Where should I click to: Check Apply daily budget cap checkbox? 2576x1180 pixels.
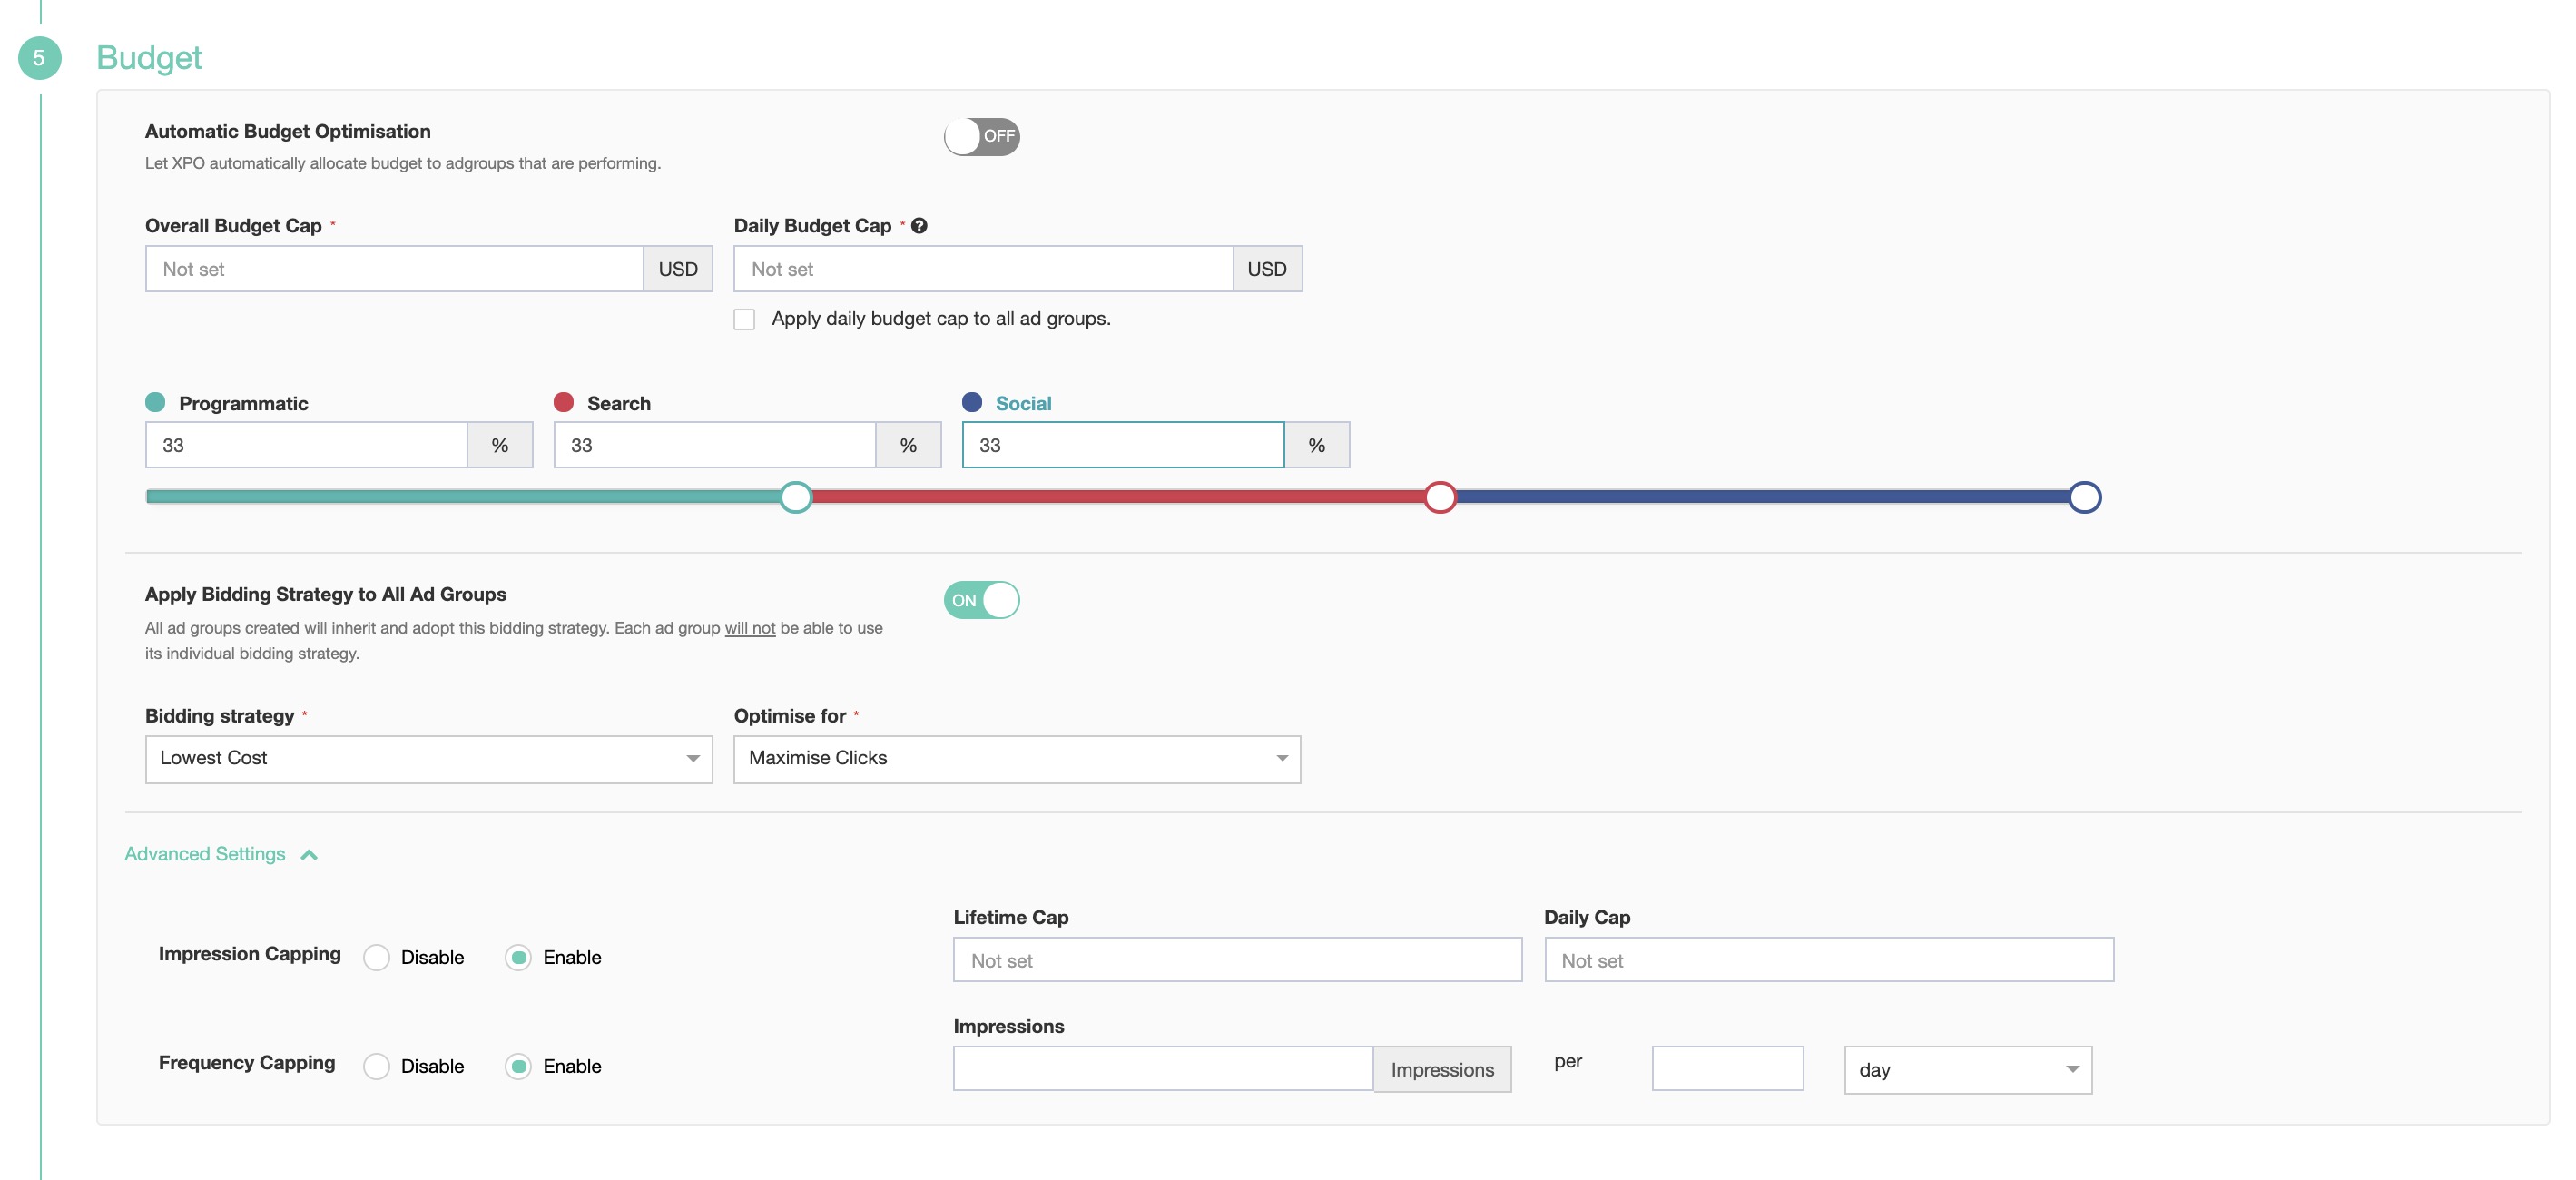(x=744, y=319)
